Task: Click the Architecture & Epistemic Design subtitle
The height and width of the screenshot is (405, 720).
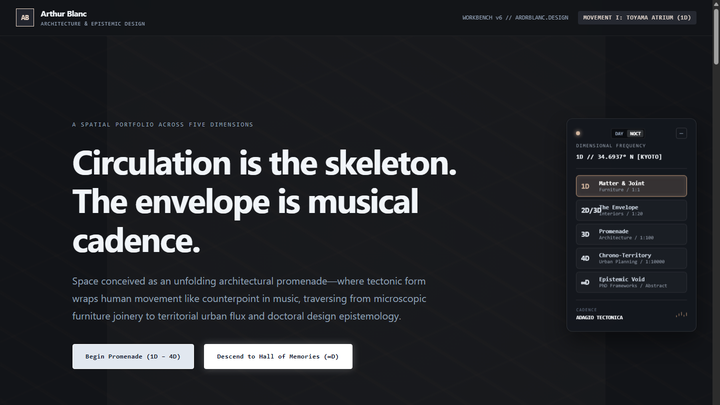Action: tap(93, 23)
